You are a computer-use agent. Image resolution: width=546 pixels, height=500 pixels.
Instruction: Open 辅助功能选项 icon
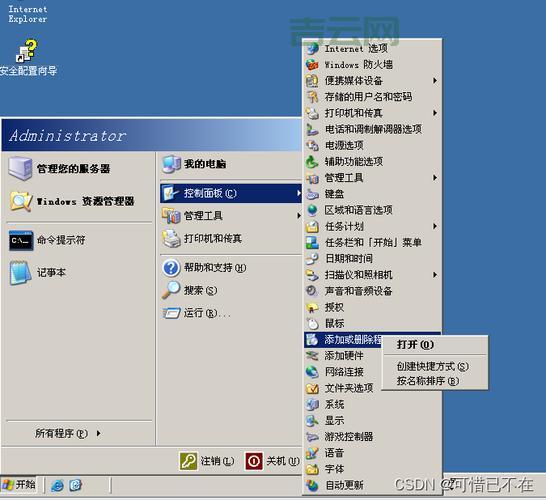click(312, 162)
